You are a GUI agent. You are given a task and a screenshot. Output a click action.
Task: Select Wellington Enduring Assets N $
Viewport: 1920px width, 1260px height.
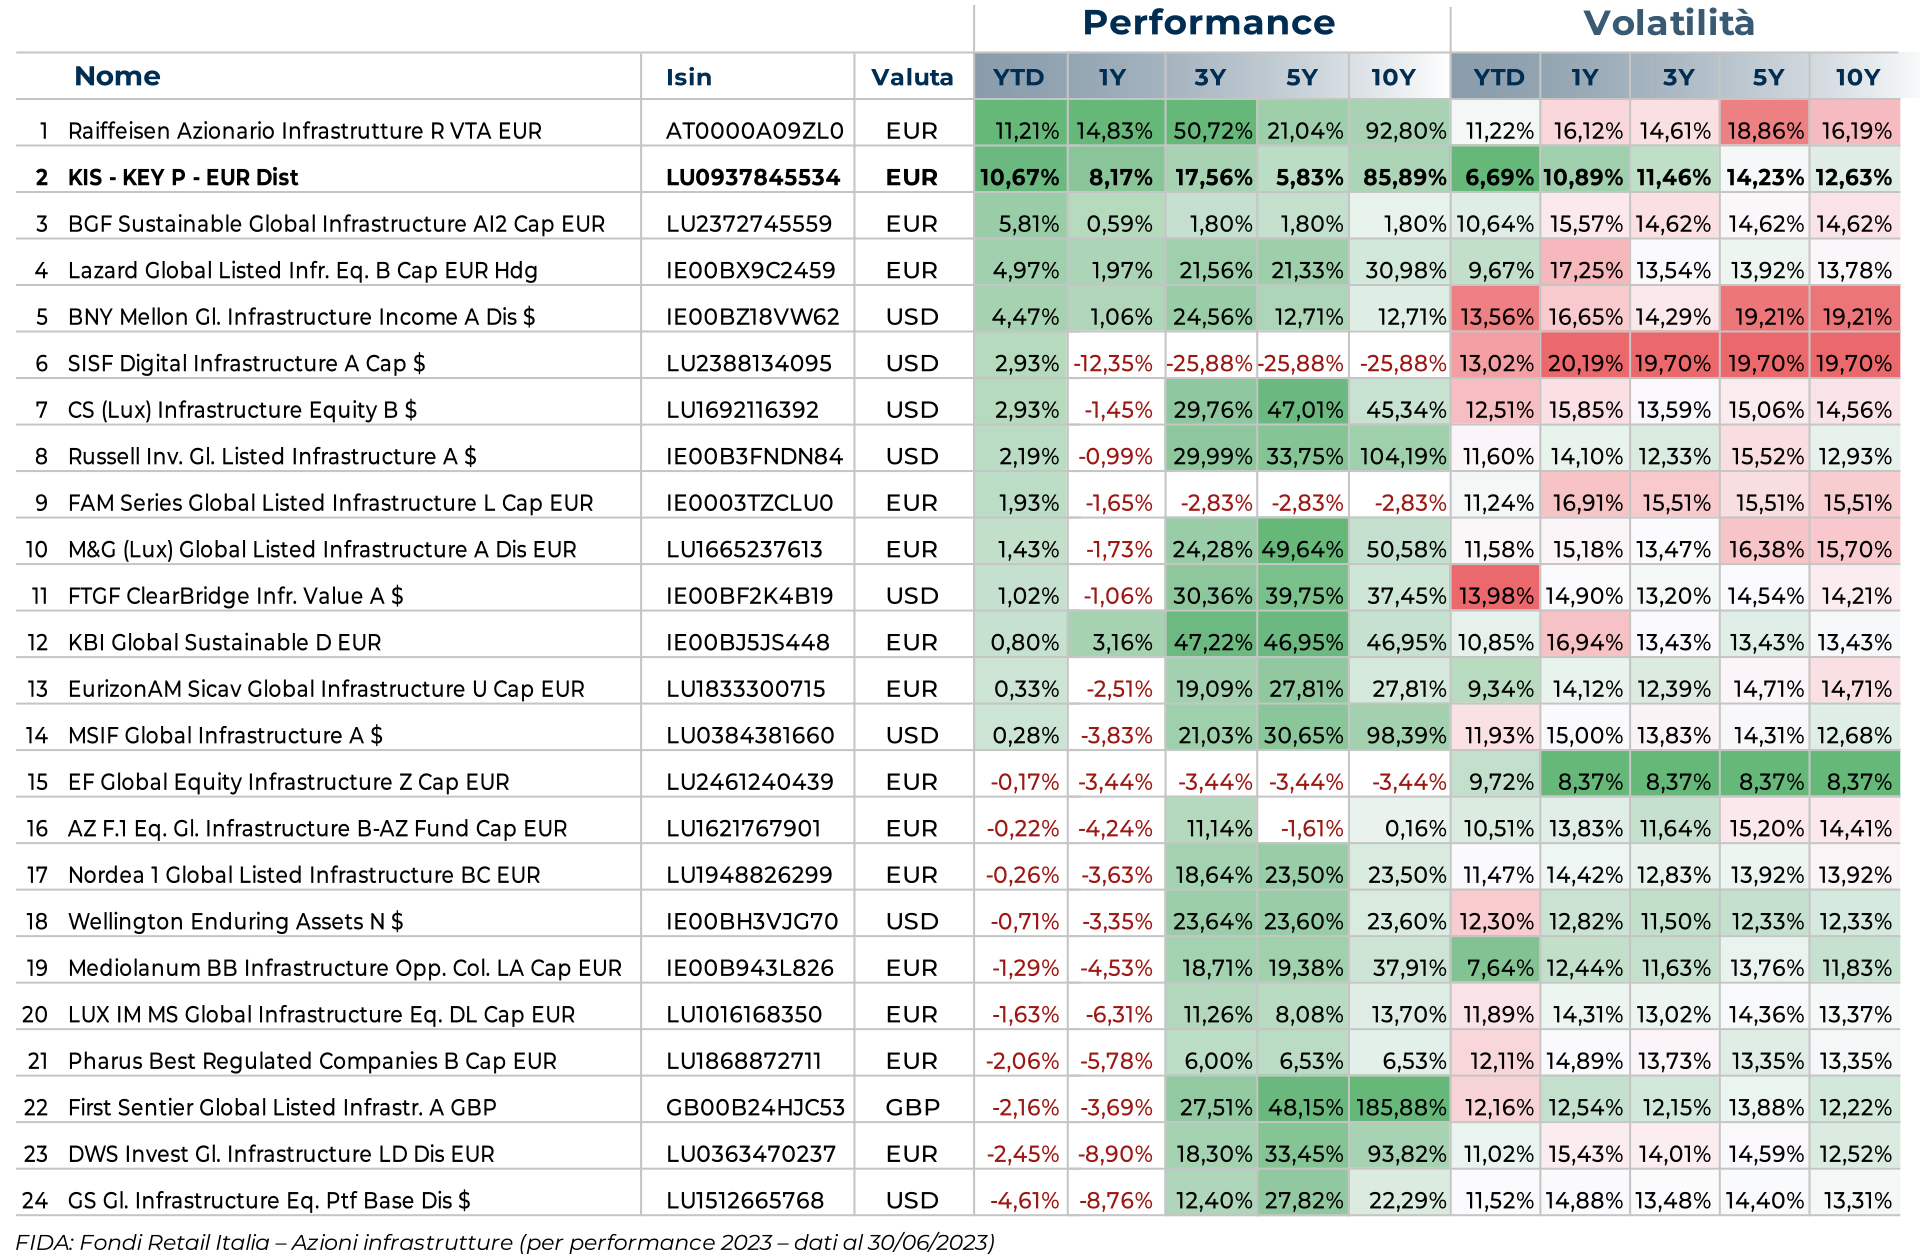(x=236, y=921)
